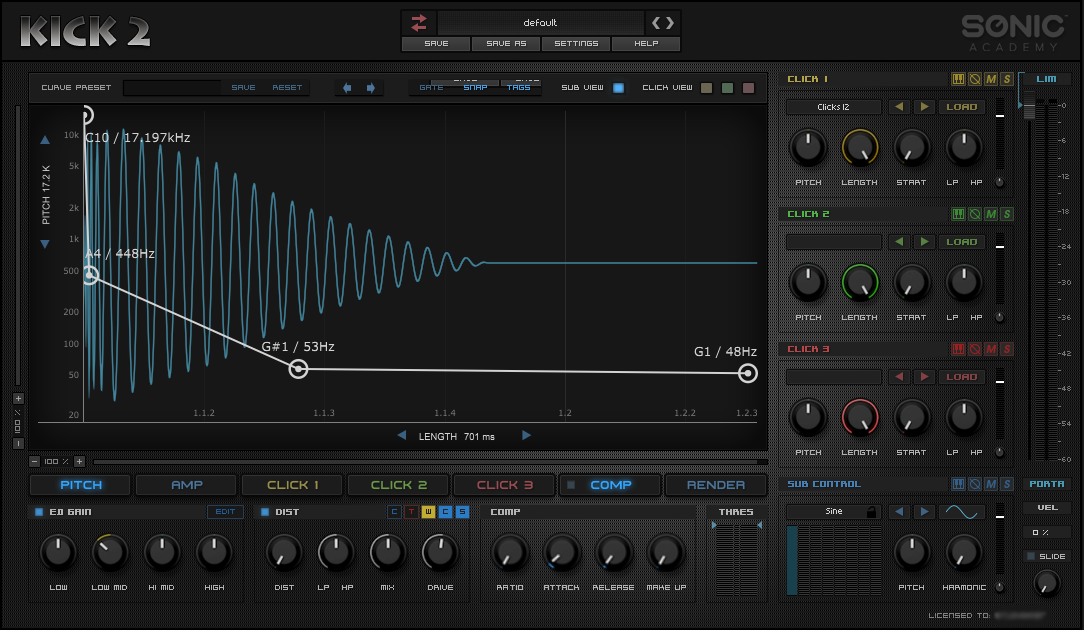
Task: Select previous Click 1 sample arrow
Action: point(899,107)
